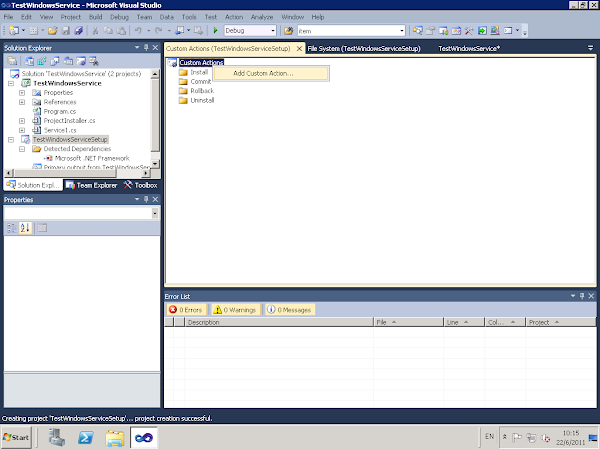Sort properties alphabetically with A-Z icon
Image resolution: width=600 pixels, height=450 pixels.
25,228
